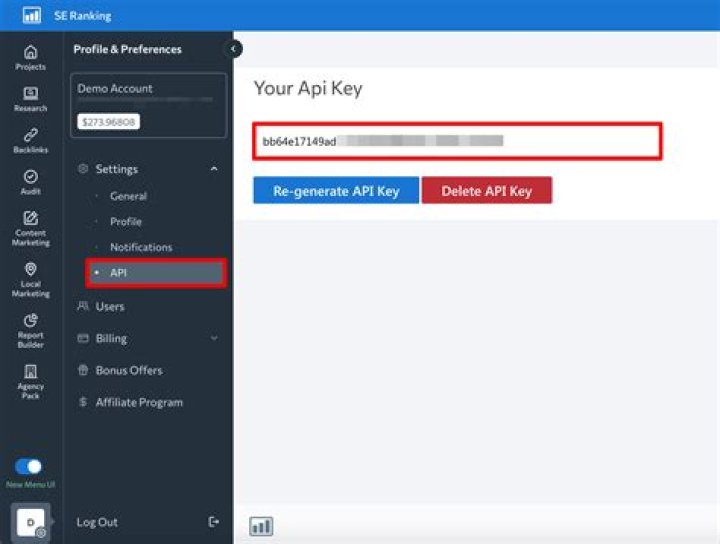720x544 pixels.
Task: Click the Bonus Offers gift icon
Action: [x=83, y=370]
